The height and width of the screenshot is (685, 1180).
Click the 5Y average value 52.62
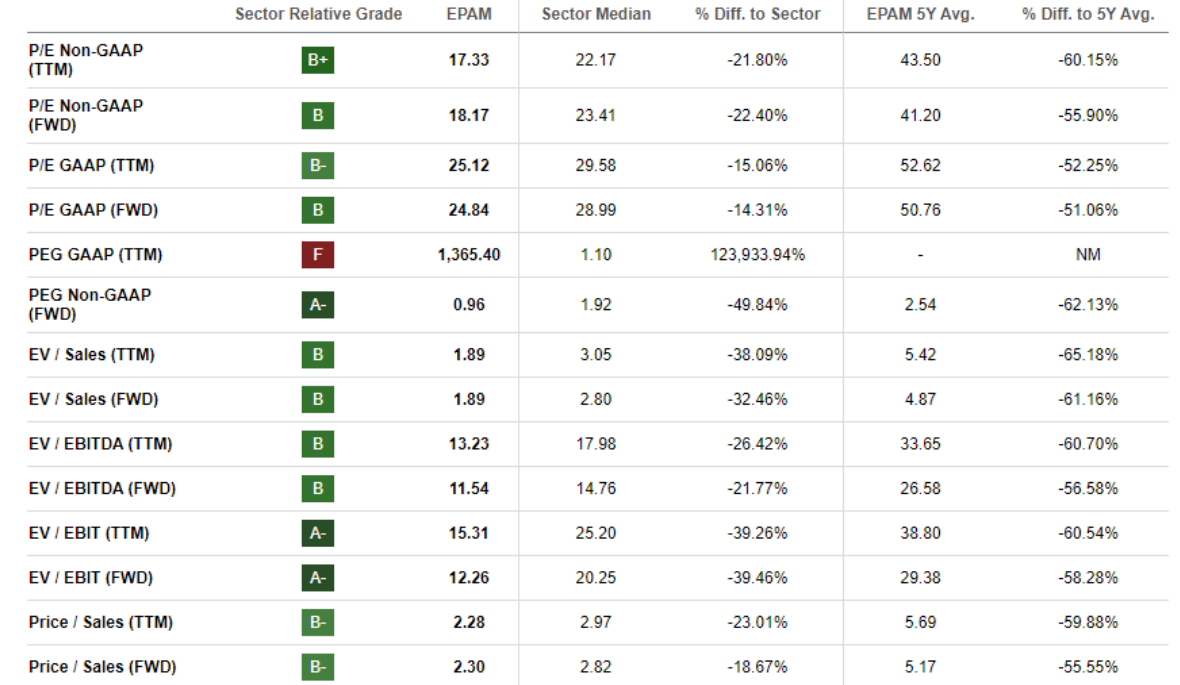pos(920,166)
